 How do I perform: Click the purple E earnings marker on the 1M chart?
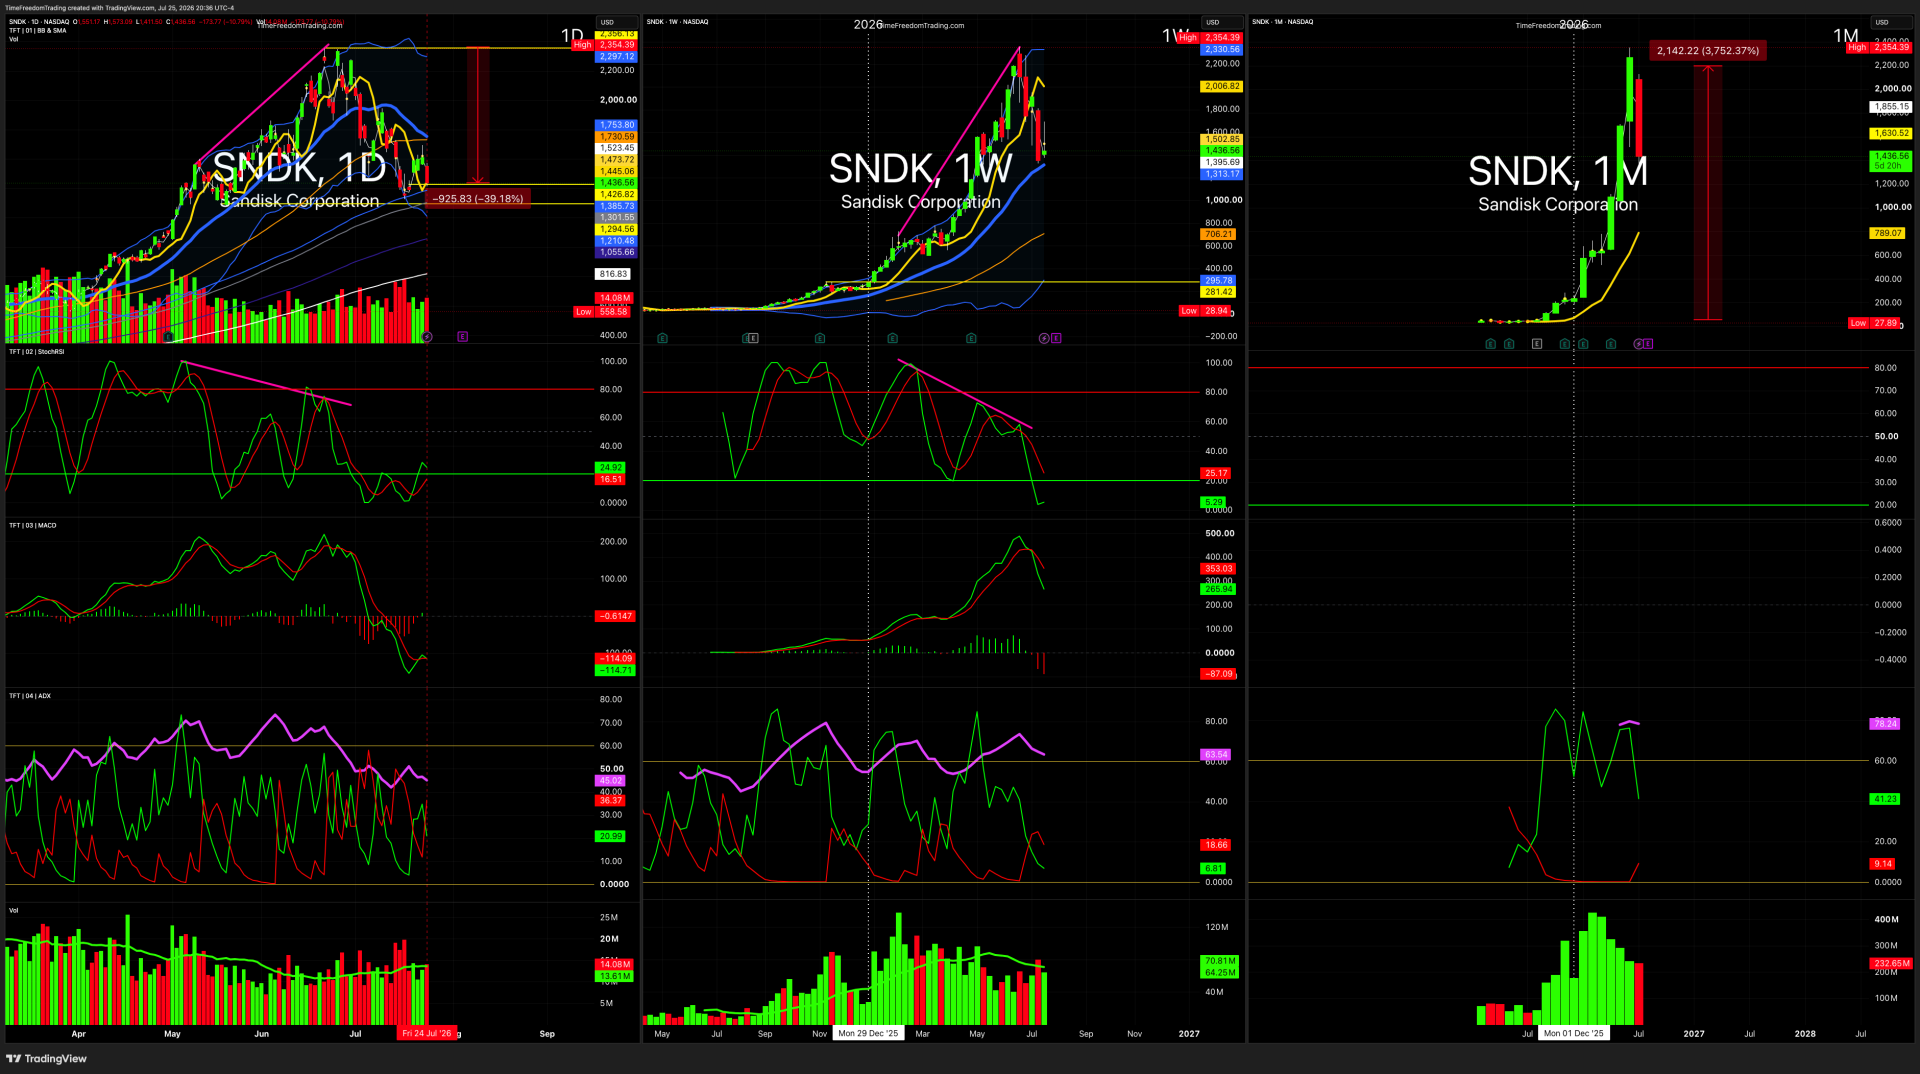pos(1648,344)
